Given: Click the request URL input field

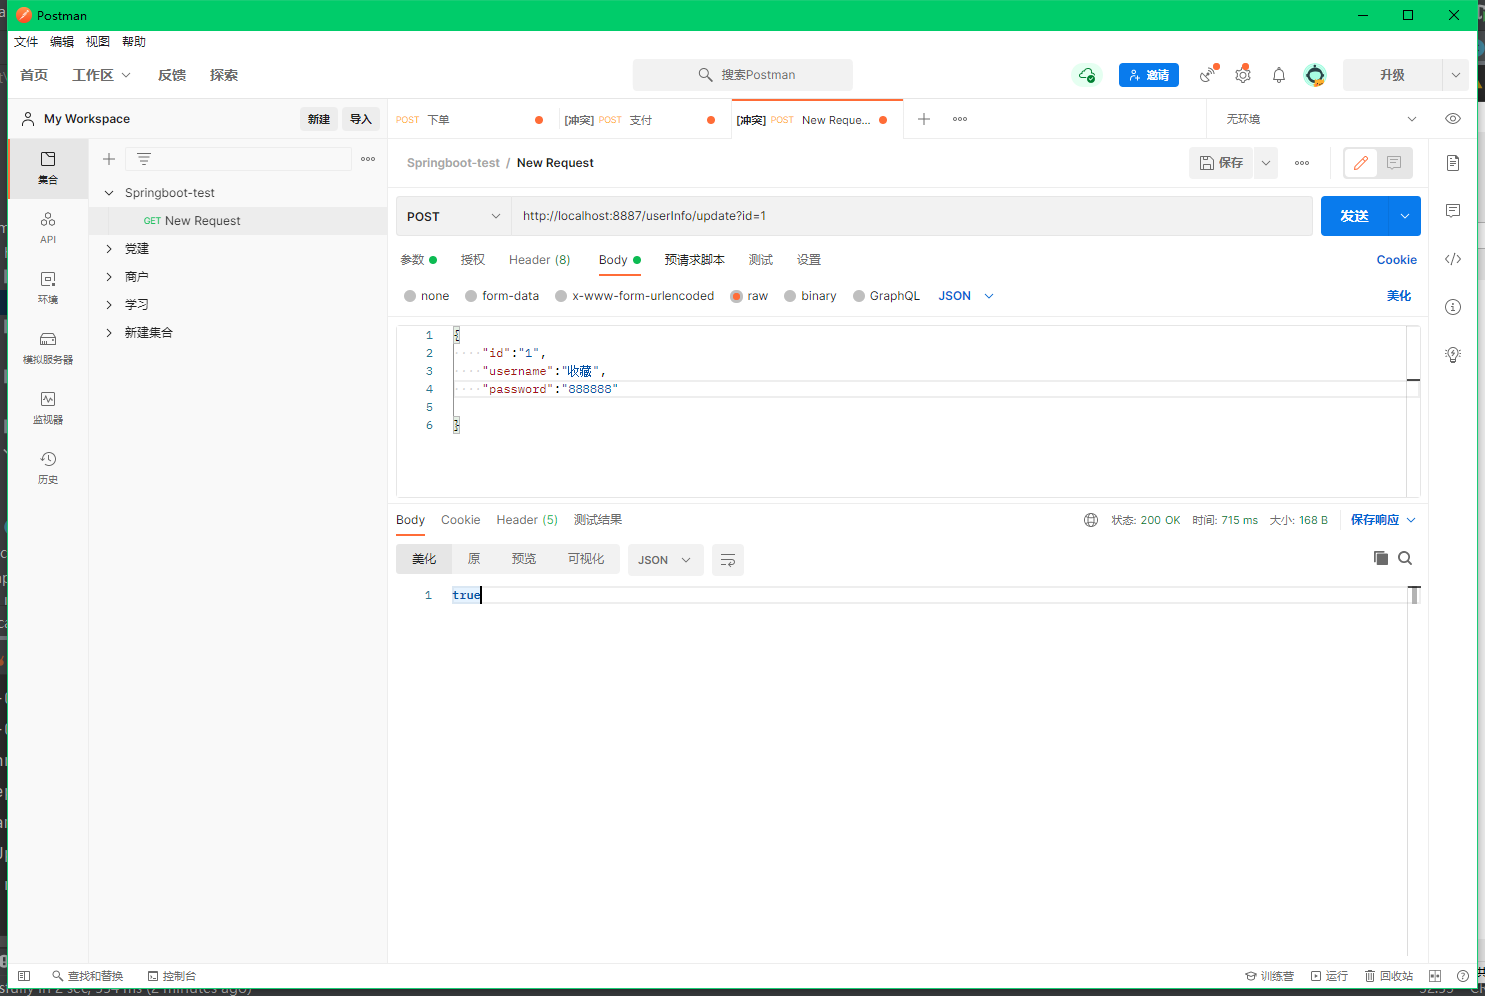Looking at the screenshot, I should coord(910,216).
